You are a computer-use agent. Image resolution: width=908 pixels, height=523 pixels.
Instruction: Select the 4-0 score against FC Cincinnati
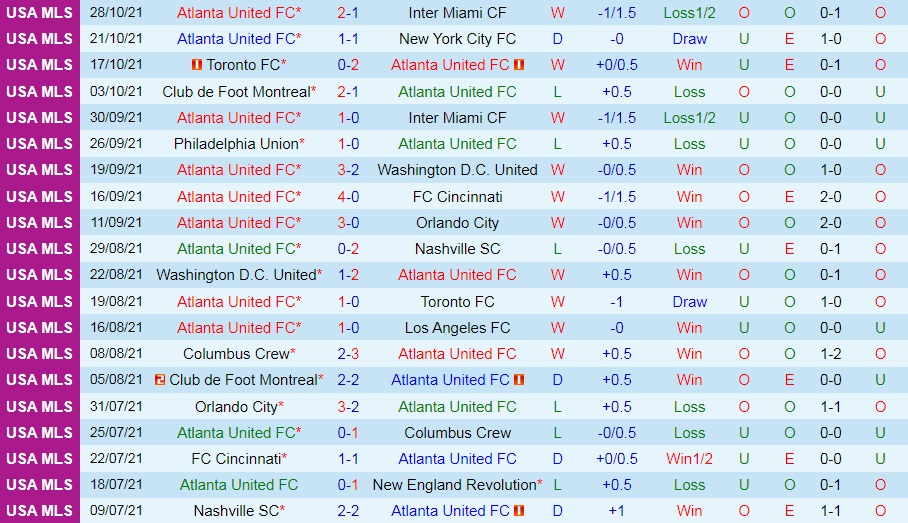348,196
